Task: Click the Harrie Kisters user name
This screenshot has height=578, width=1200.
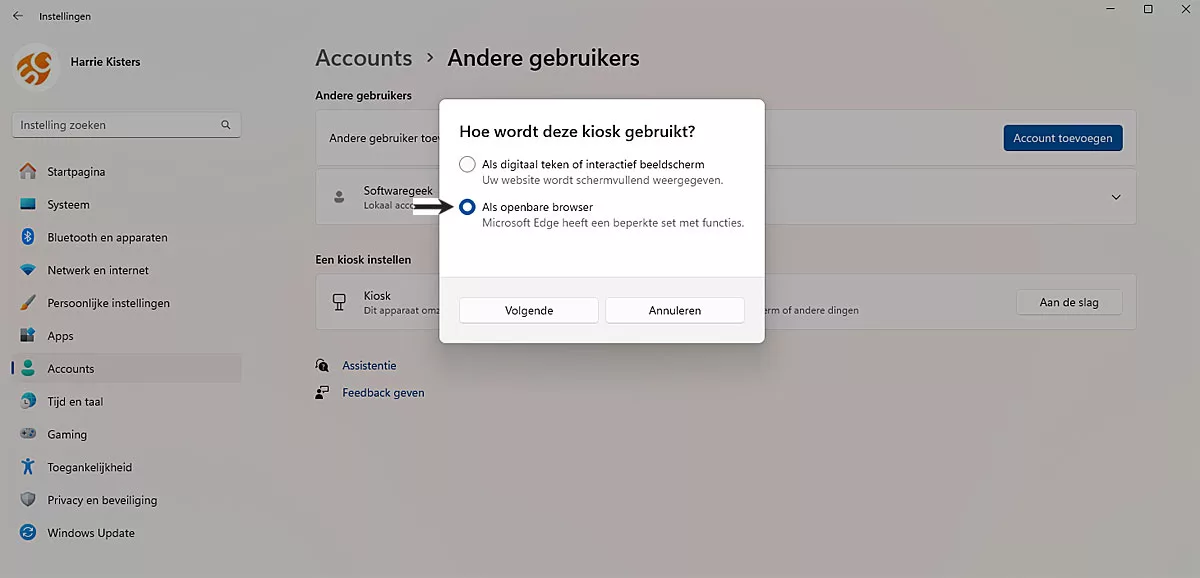Action: [105, 62]
